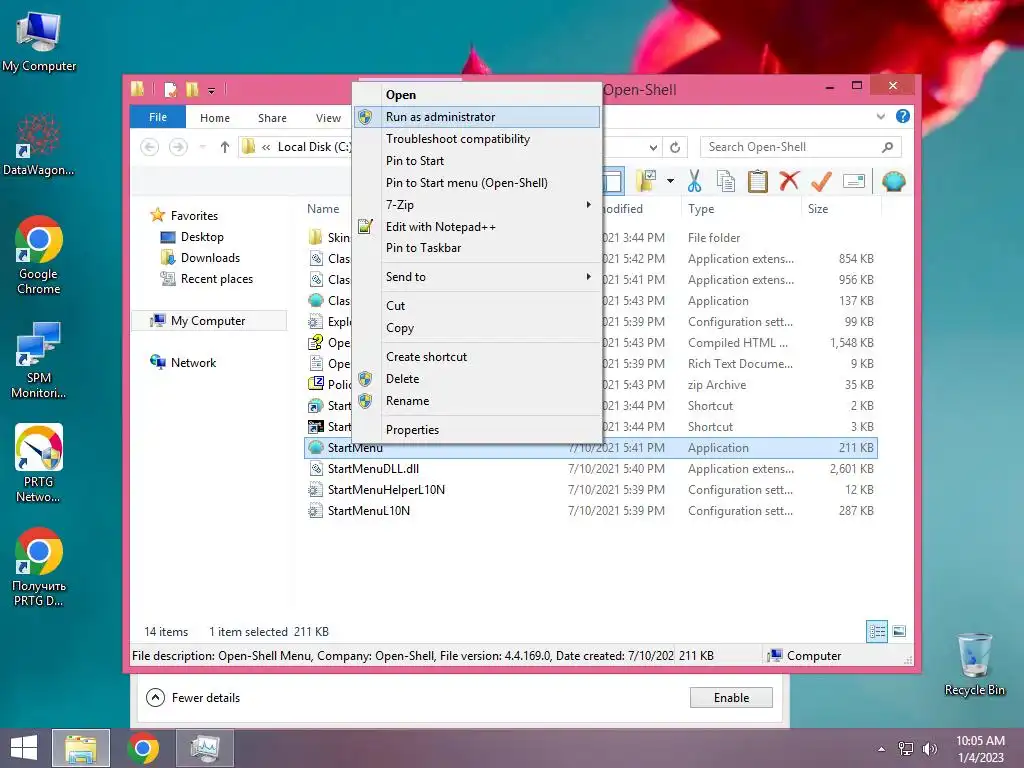Viewport: 1024px width, 768px height.
Task: Expand the 7-Zip submenu
Action: 477,204
